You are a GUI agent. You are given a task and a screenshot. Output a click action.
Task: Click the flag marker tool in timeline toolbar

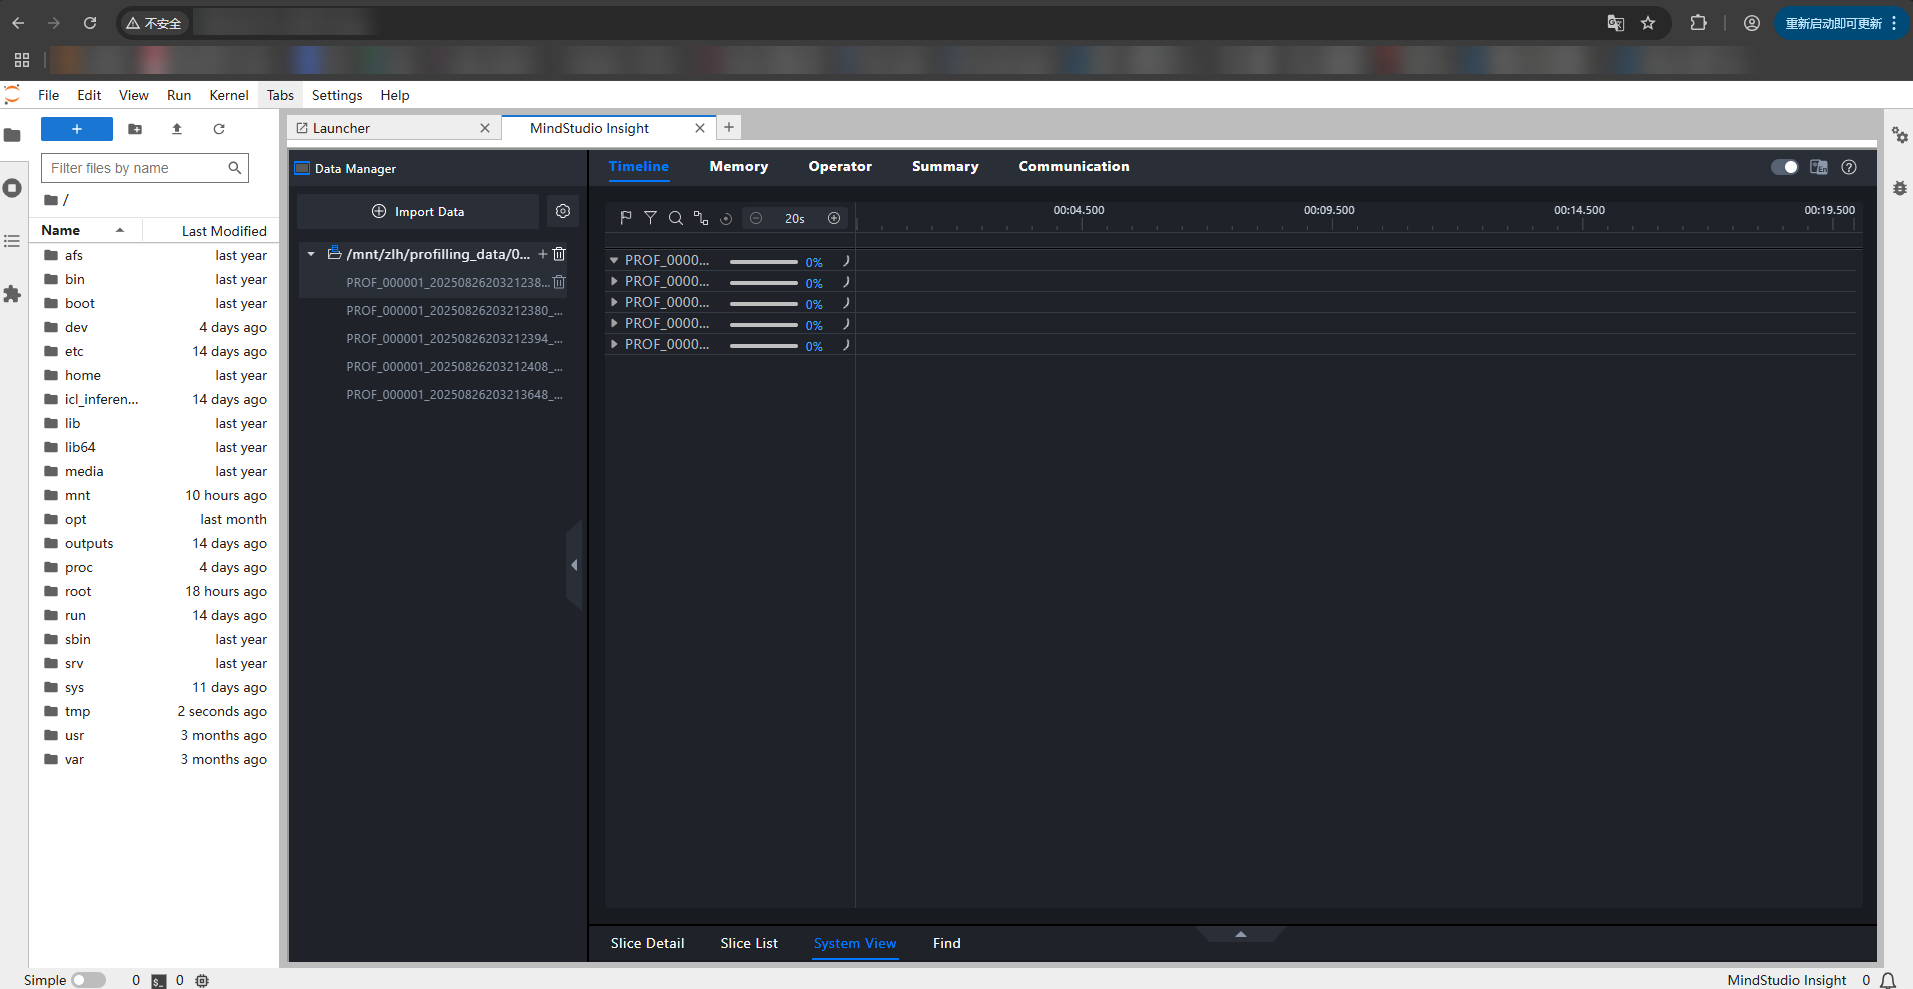626,218
